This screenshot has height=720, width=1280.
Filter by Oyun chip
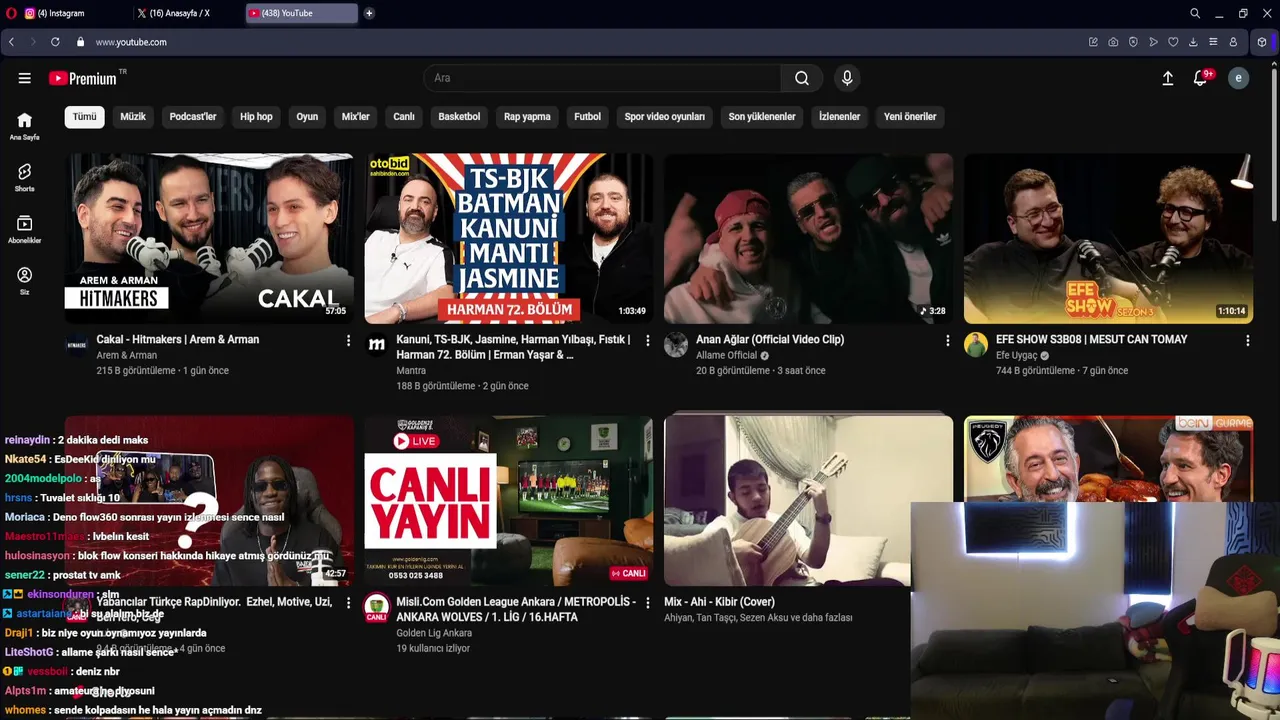[x=307, y=117]
